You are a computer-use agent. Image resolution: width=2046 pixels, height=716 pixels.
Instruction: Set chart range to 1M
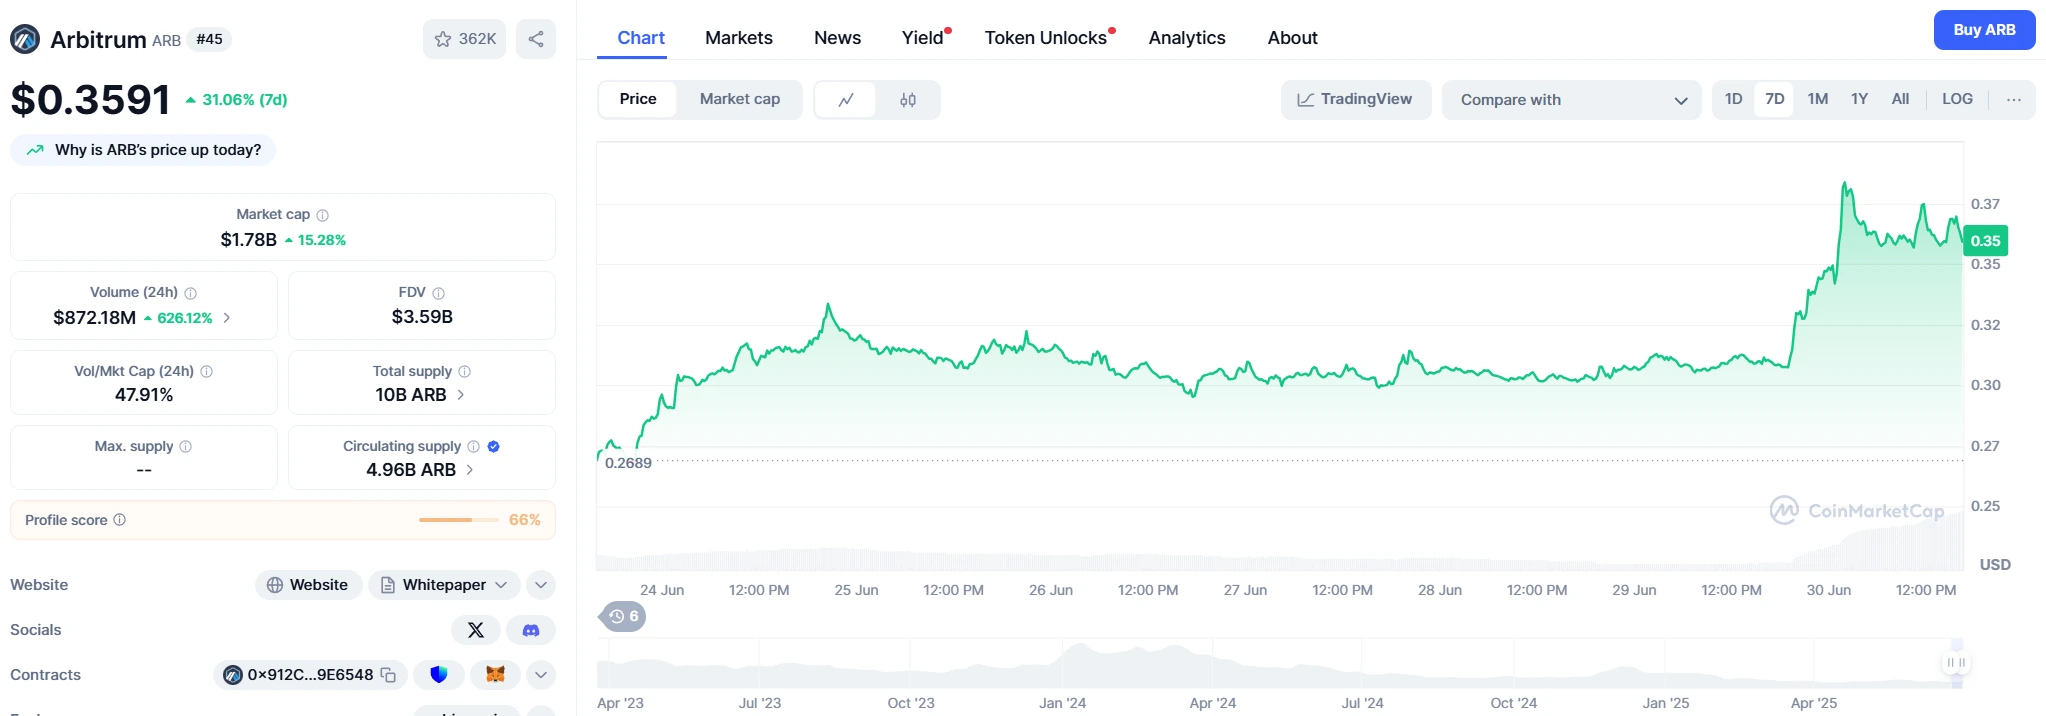pyautogui.click(x=1818, y=99)
